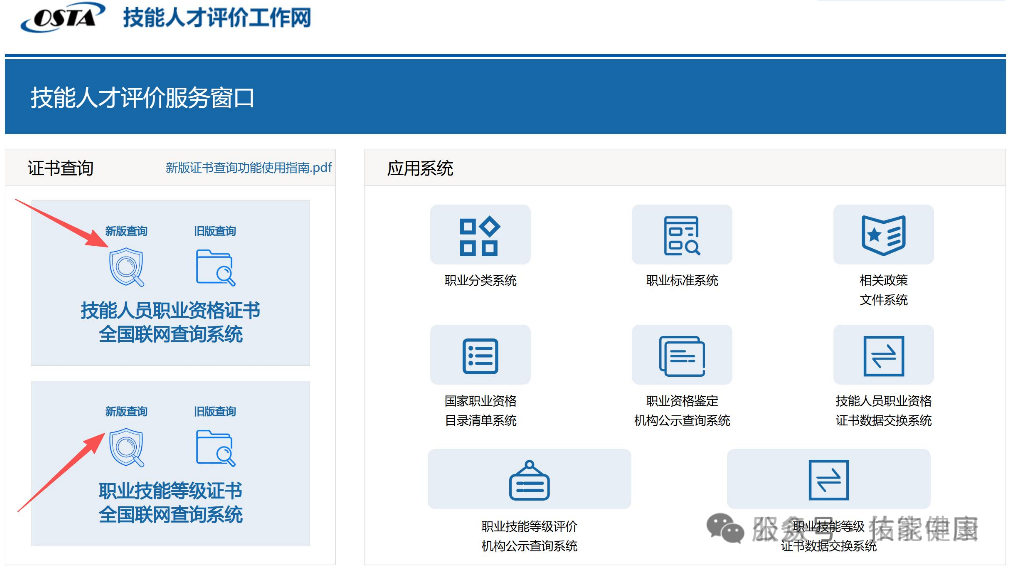The width and height of the screenshot is (1010, 569).
Task: Open the 职业资格鉴定机构公示查询系统 icon
Action: coord(682,355)
